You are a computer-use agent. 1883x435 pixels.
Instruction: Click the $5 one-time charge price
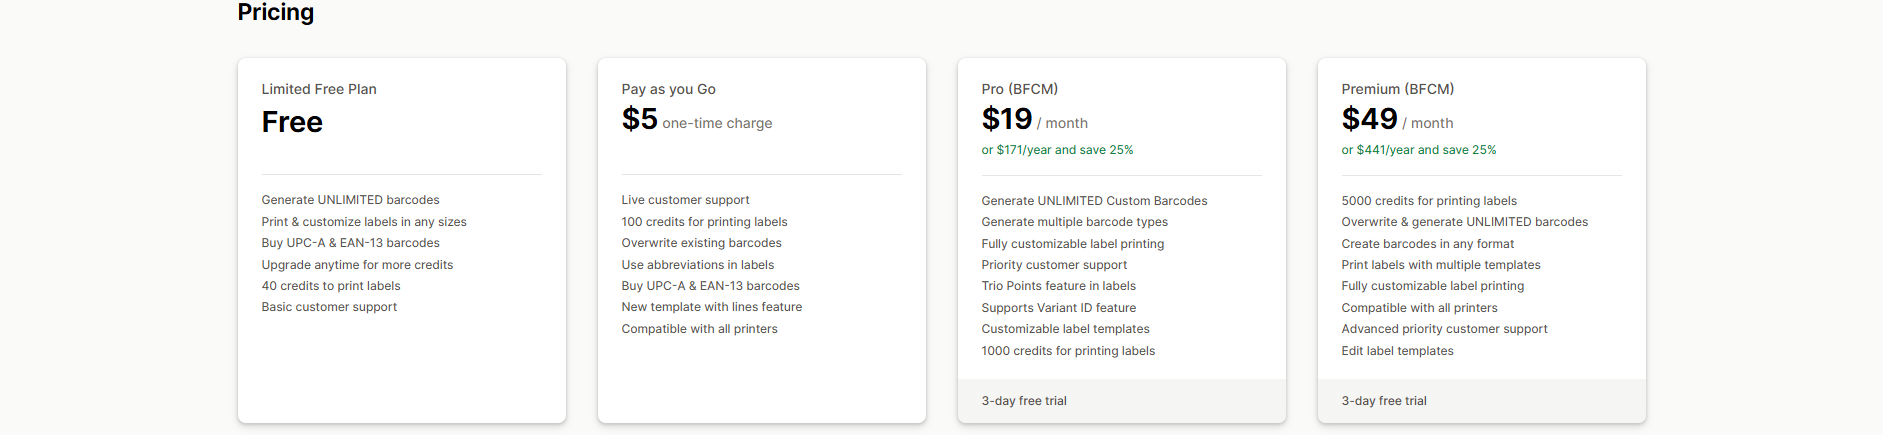696,120
